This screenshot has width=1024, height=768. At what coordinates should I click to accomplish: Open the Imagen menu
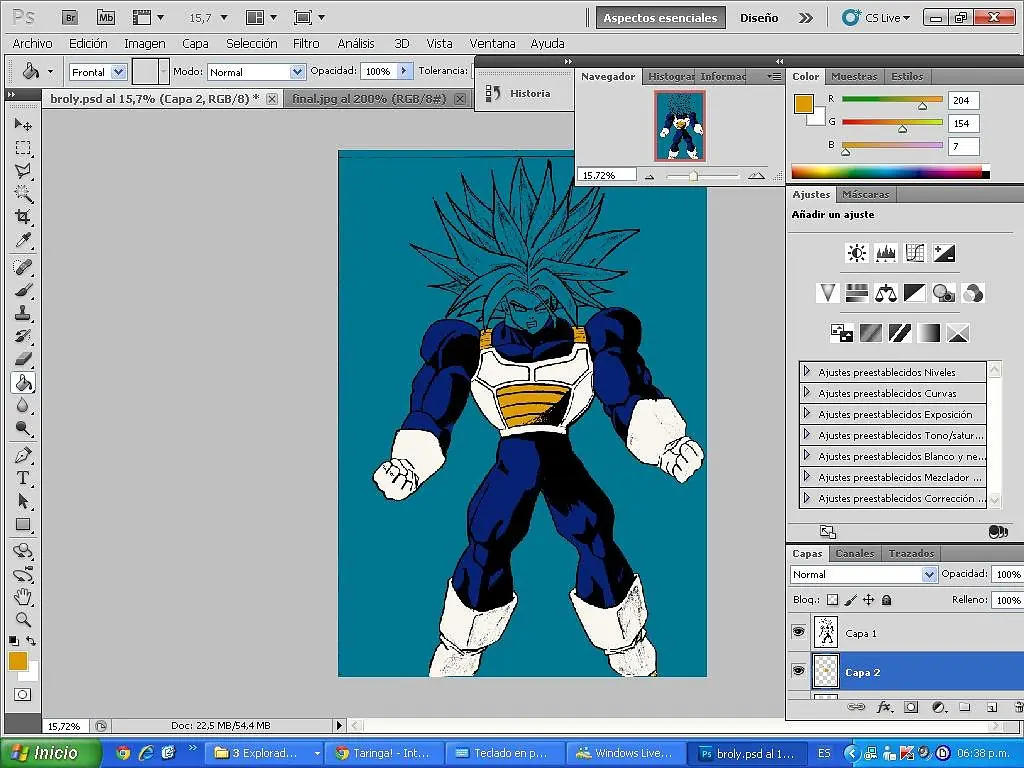tap(144, 44)
